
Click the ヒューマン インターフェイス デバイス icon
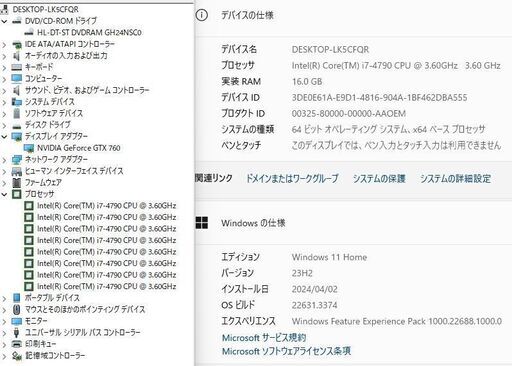pyautogui.click(x=17, y=171)
